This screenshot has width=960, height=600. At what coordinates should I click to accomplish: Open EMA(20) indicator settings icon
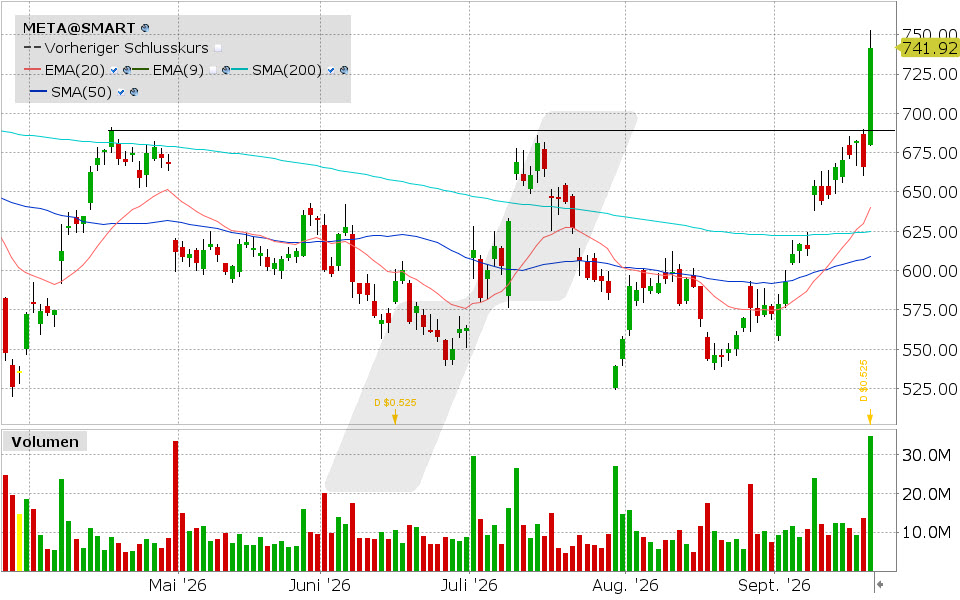pos(127,70)
